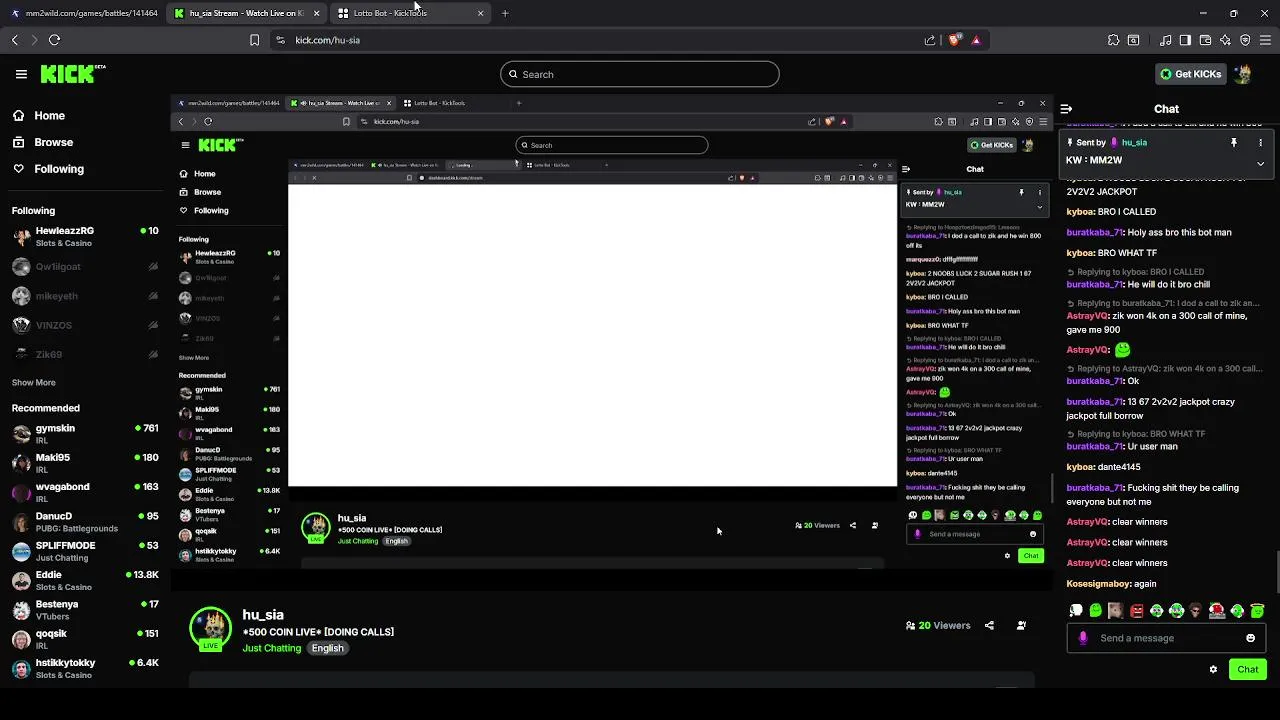Open the Just Chatting category link

272,648
